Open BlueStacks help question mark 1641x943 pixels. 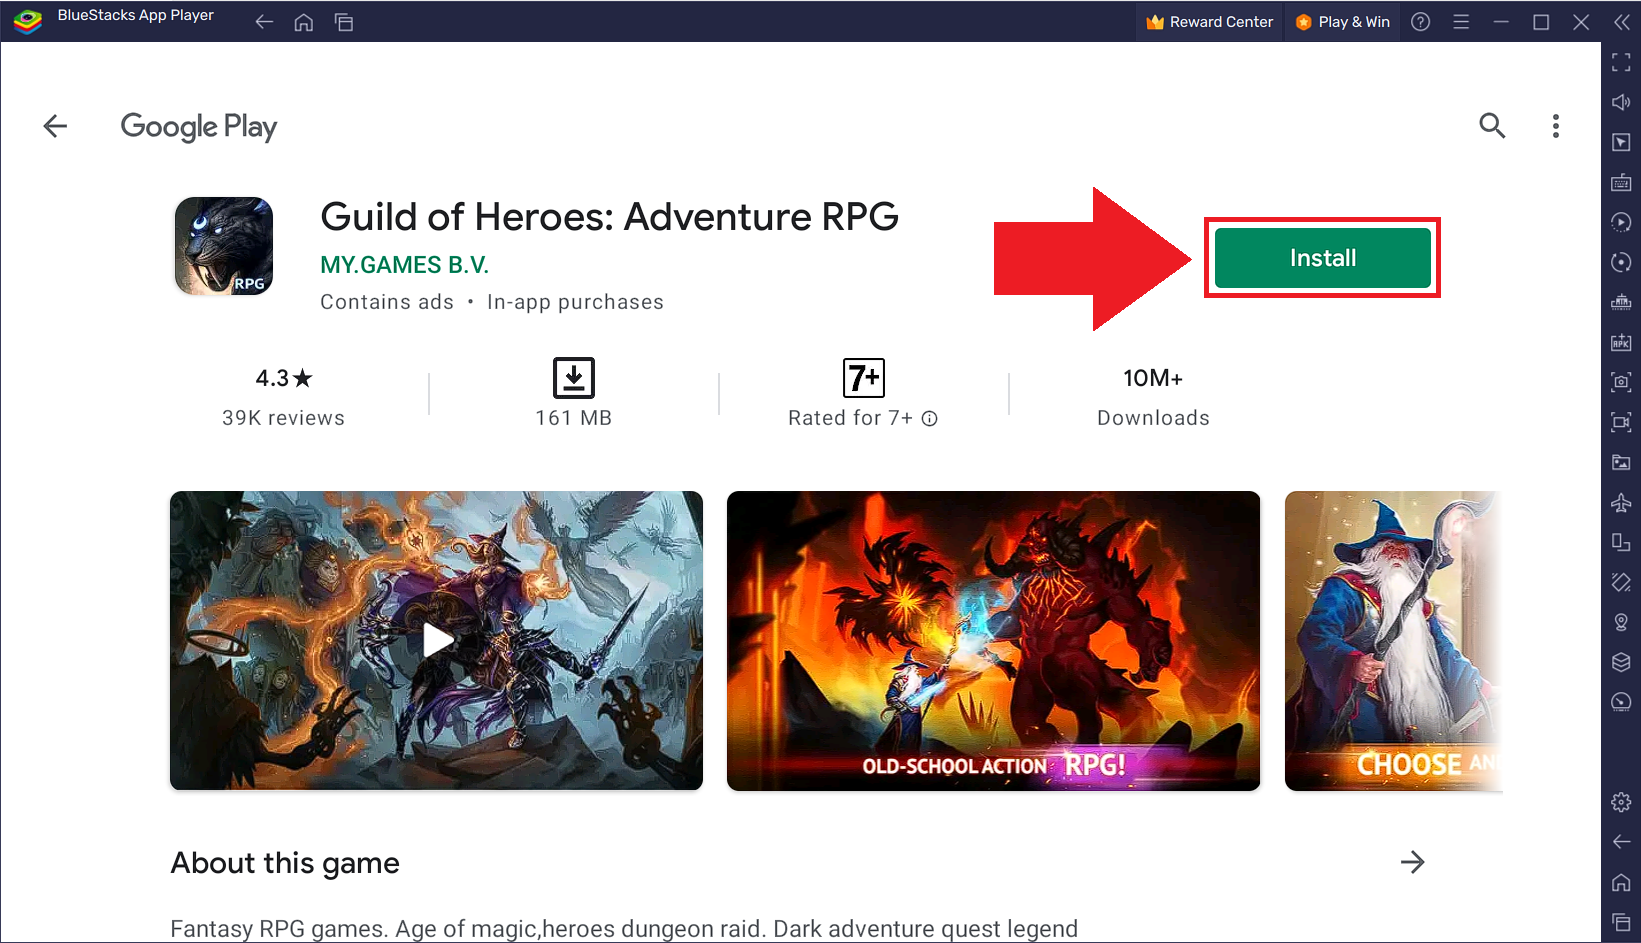[1420, 22]
